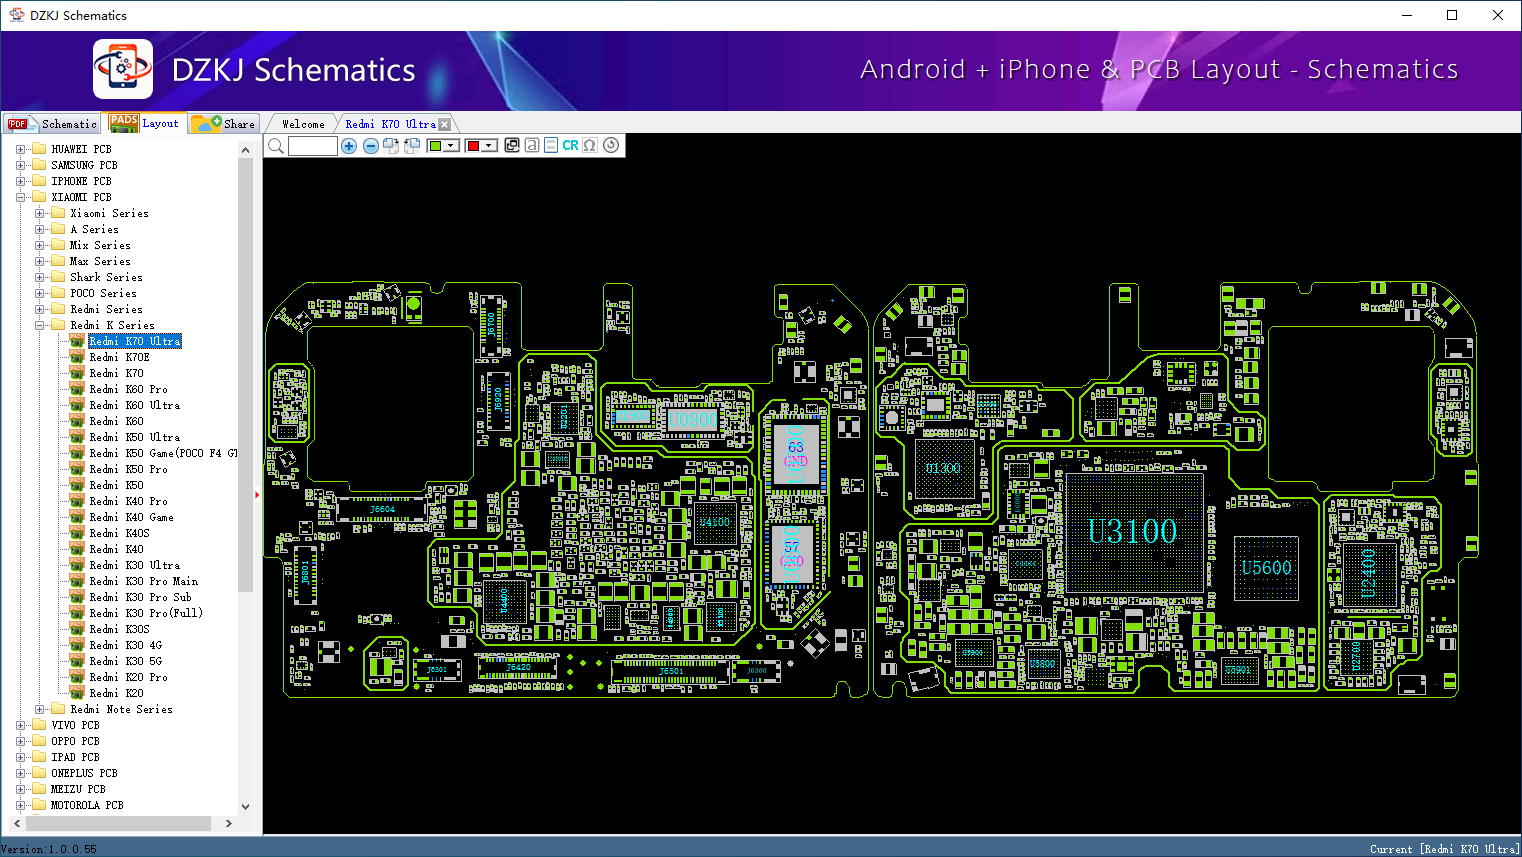Screen dimensions: 1522x857
Task: Click the right arrow of the horizontal tree scrollbar
Action: [x=229, y=823]
